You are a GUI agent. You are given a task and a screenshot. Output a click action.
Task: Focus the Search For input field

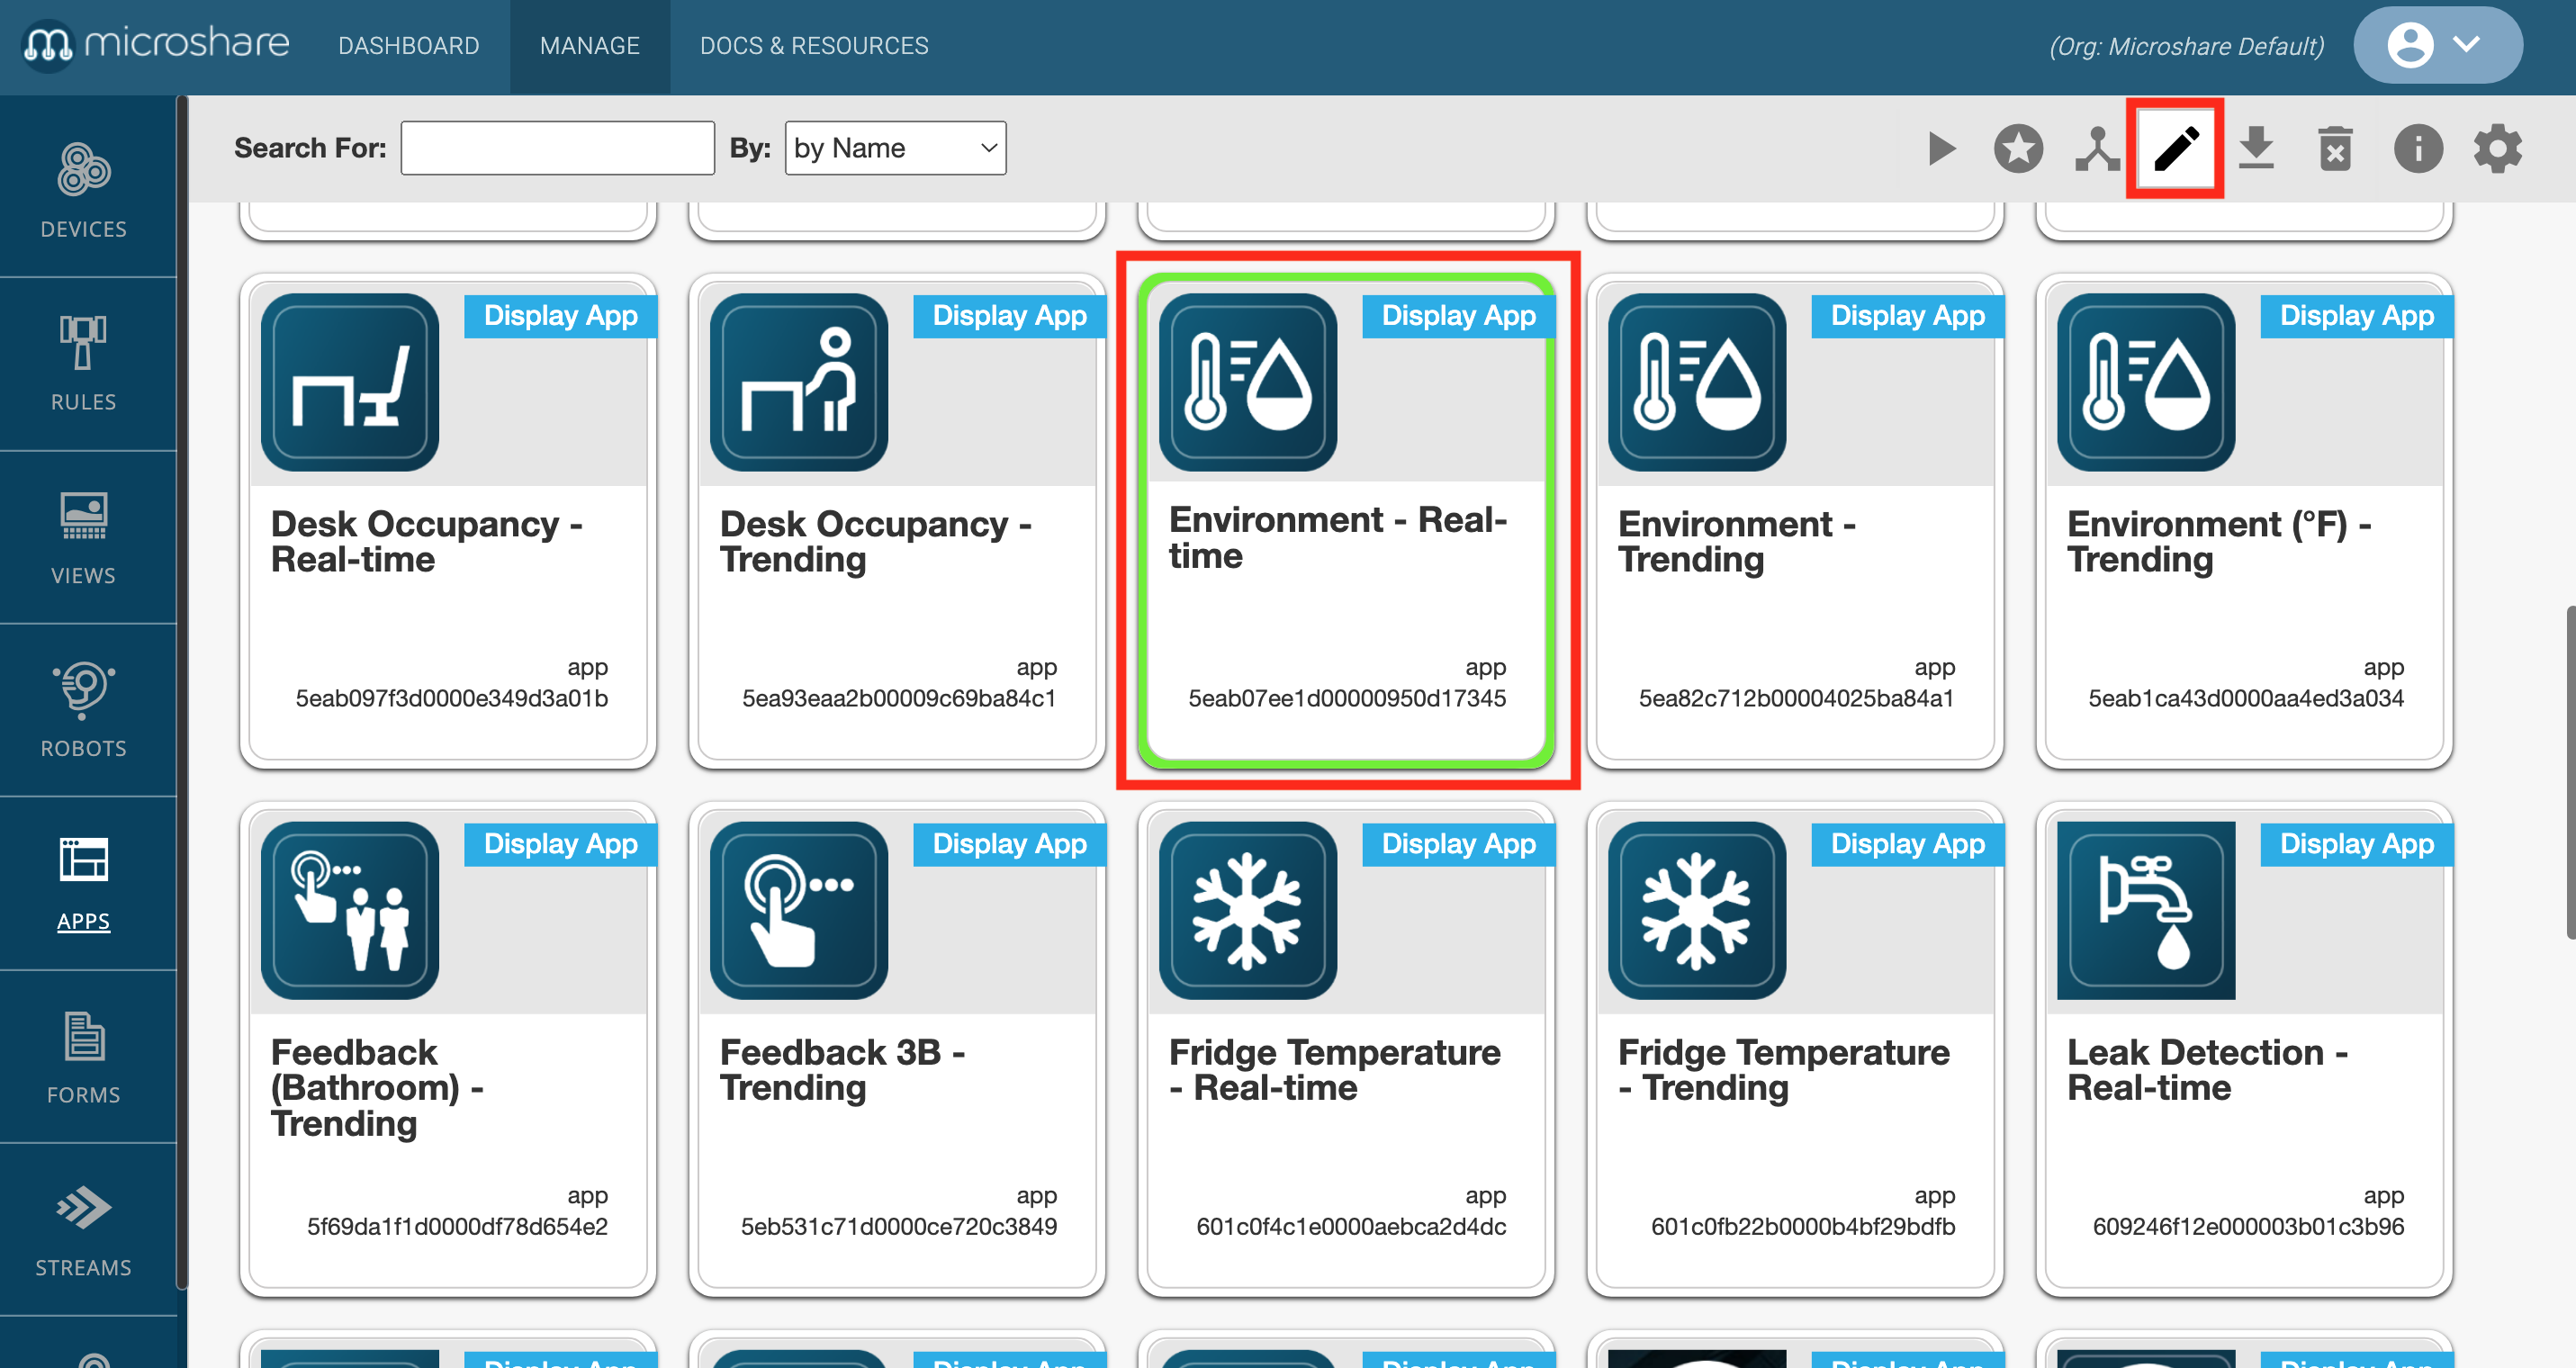pos(557,148)
